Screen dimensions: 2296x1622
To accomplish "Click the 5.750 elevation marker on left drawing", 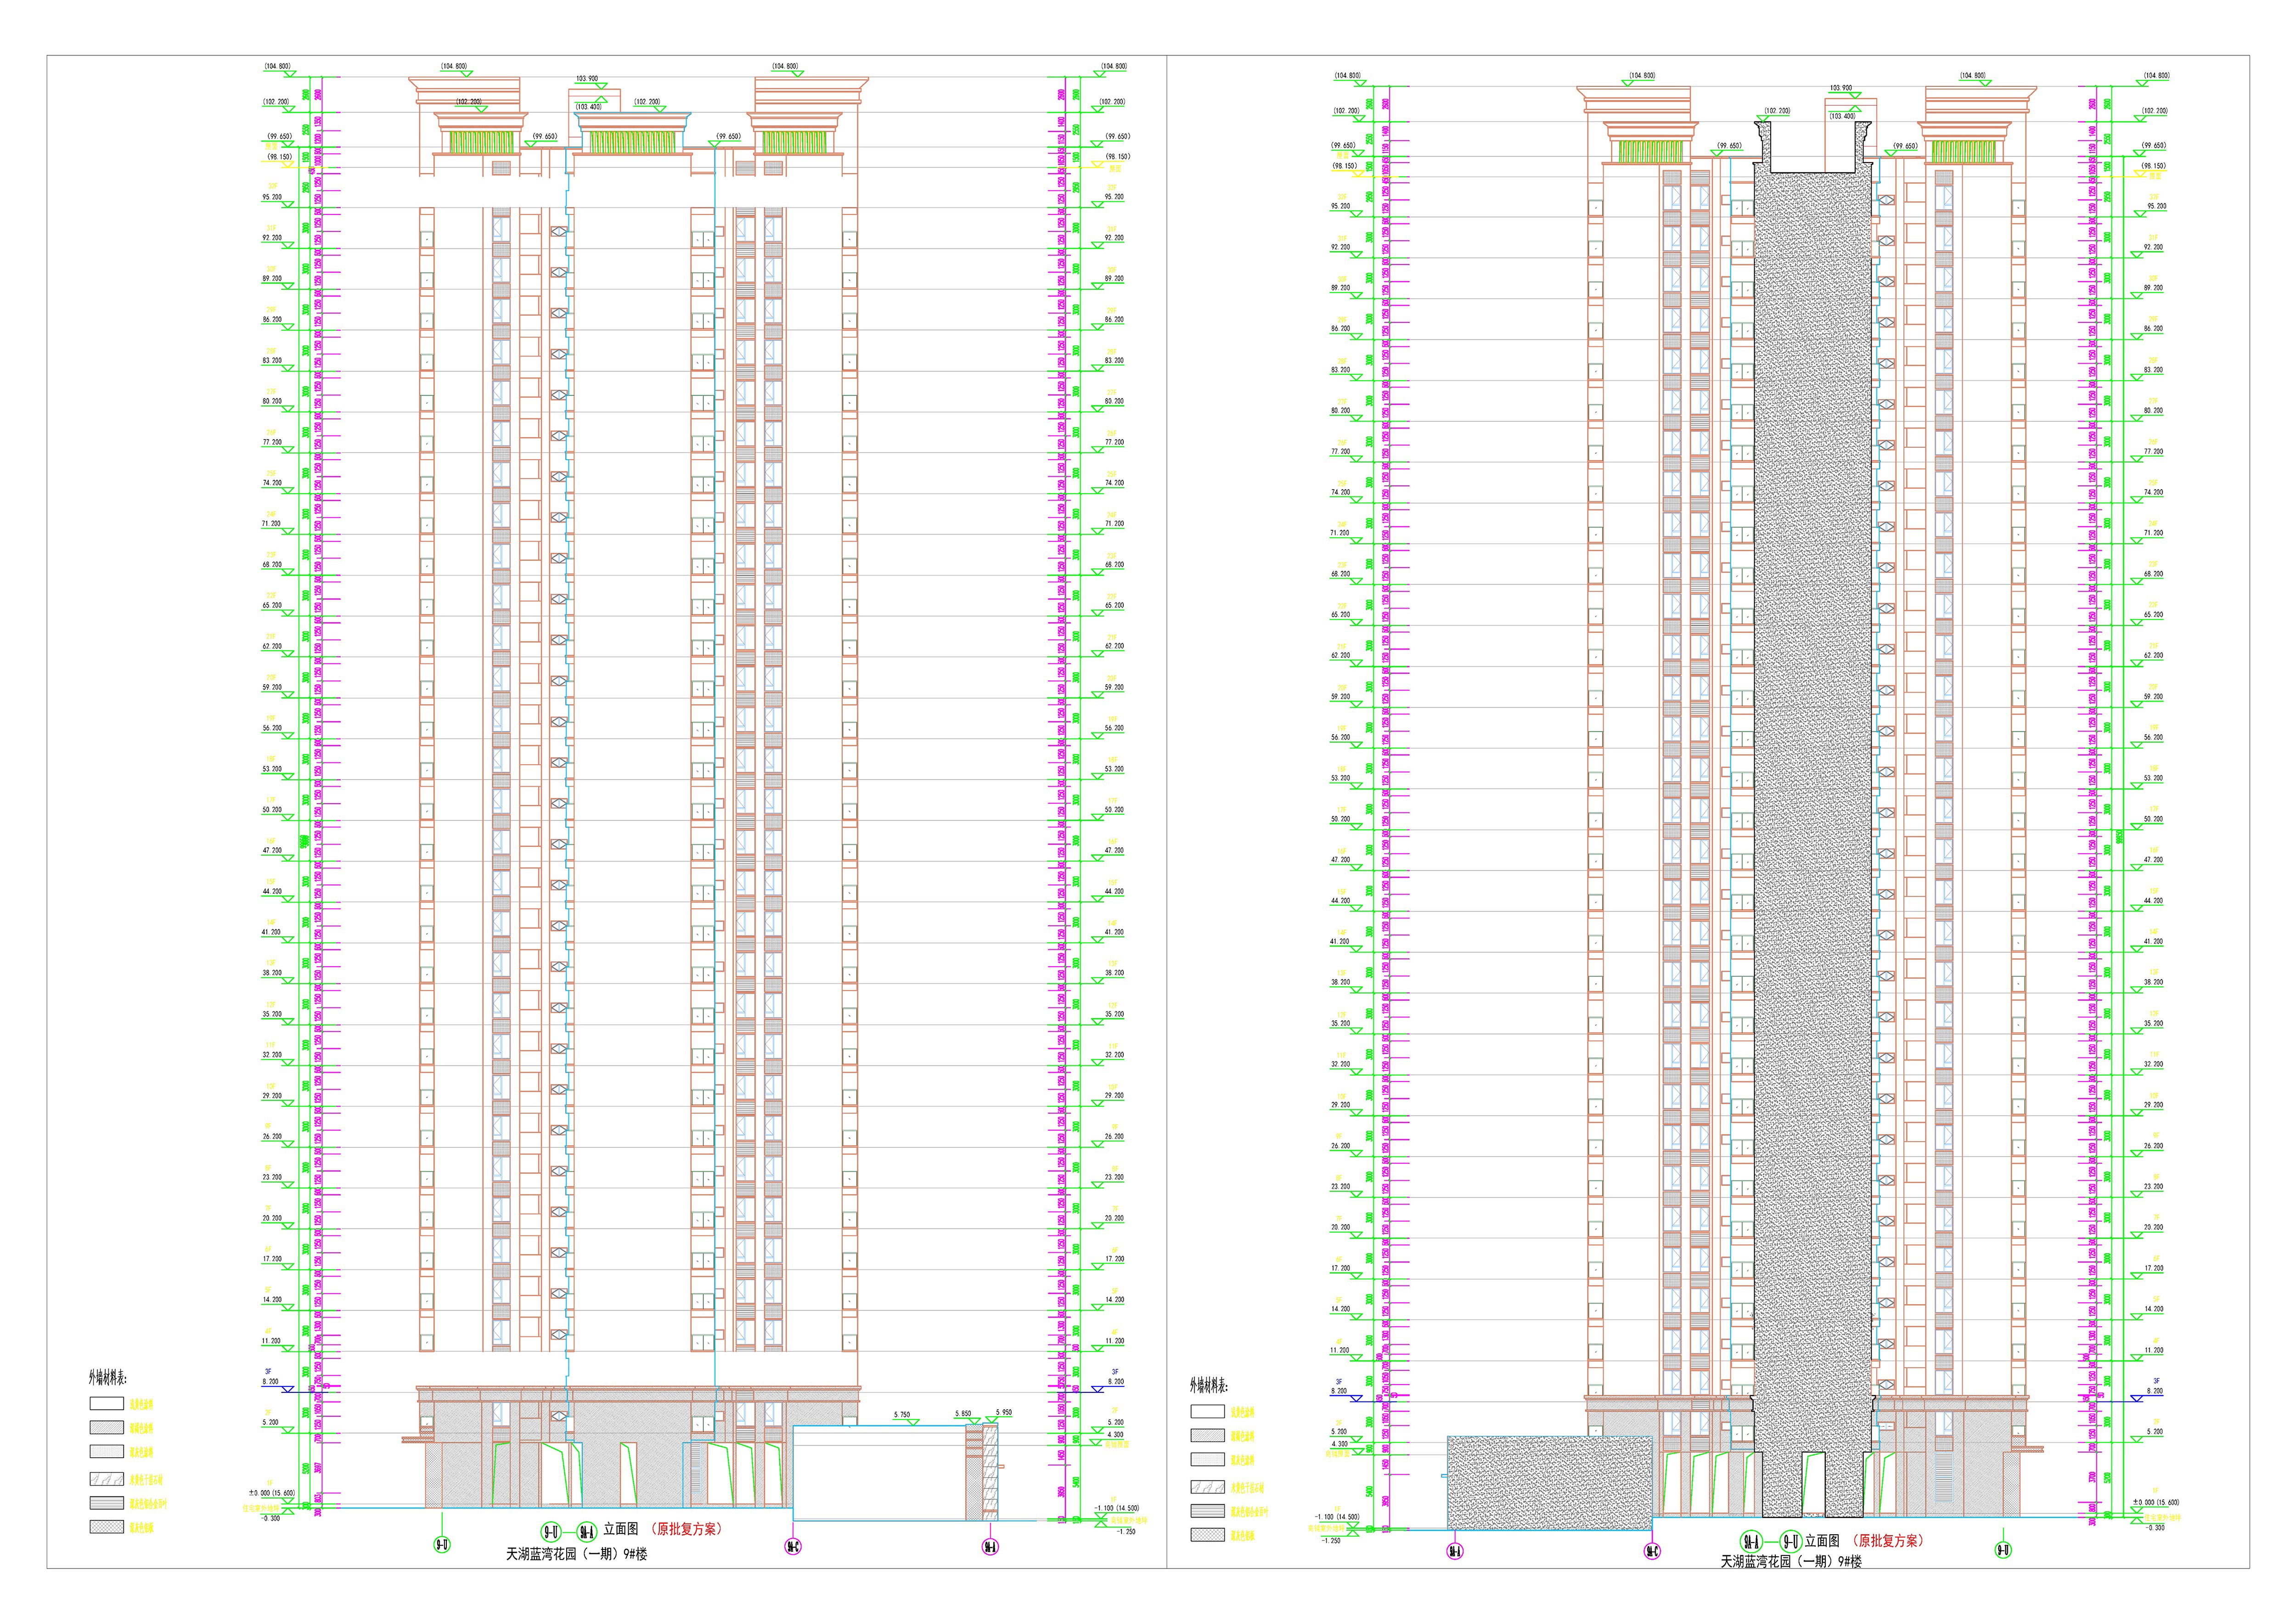I will (902, 1415).
